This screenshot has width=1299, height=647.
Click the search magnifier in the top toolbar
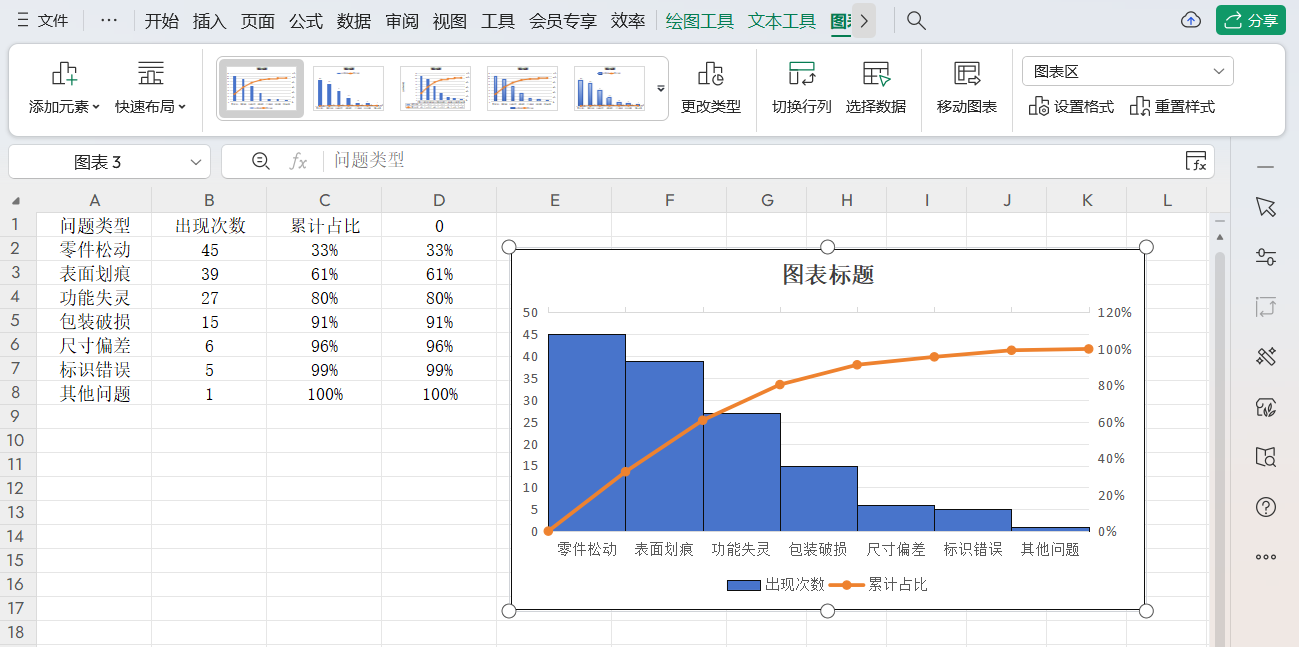[x=915, y=18]
